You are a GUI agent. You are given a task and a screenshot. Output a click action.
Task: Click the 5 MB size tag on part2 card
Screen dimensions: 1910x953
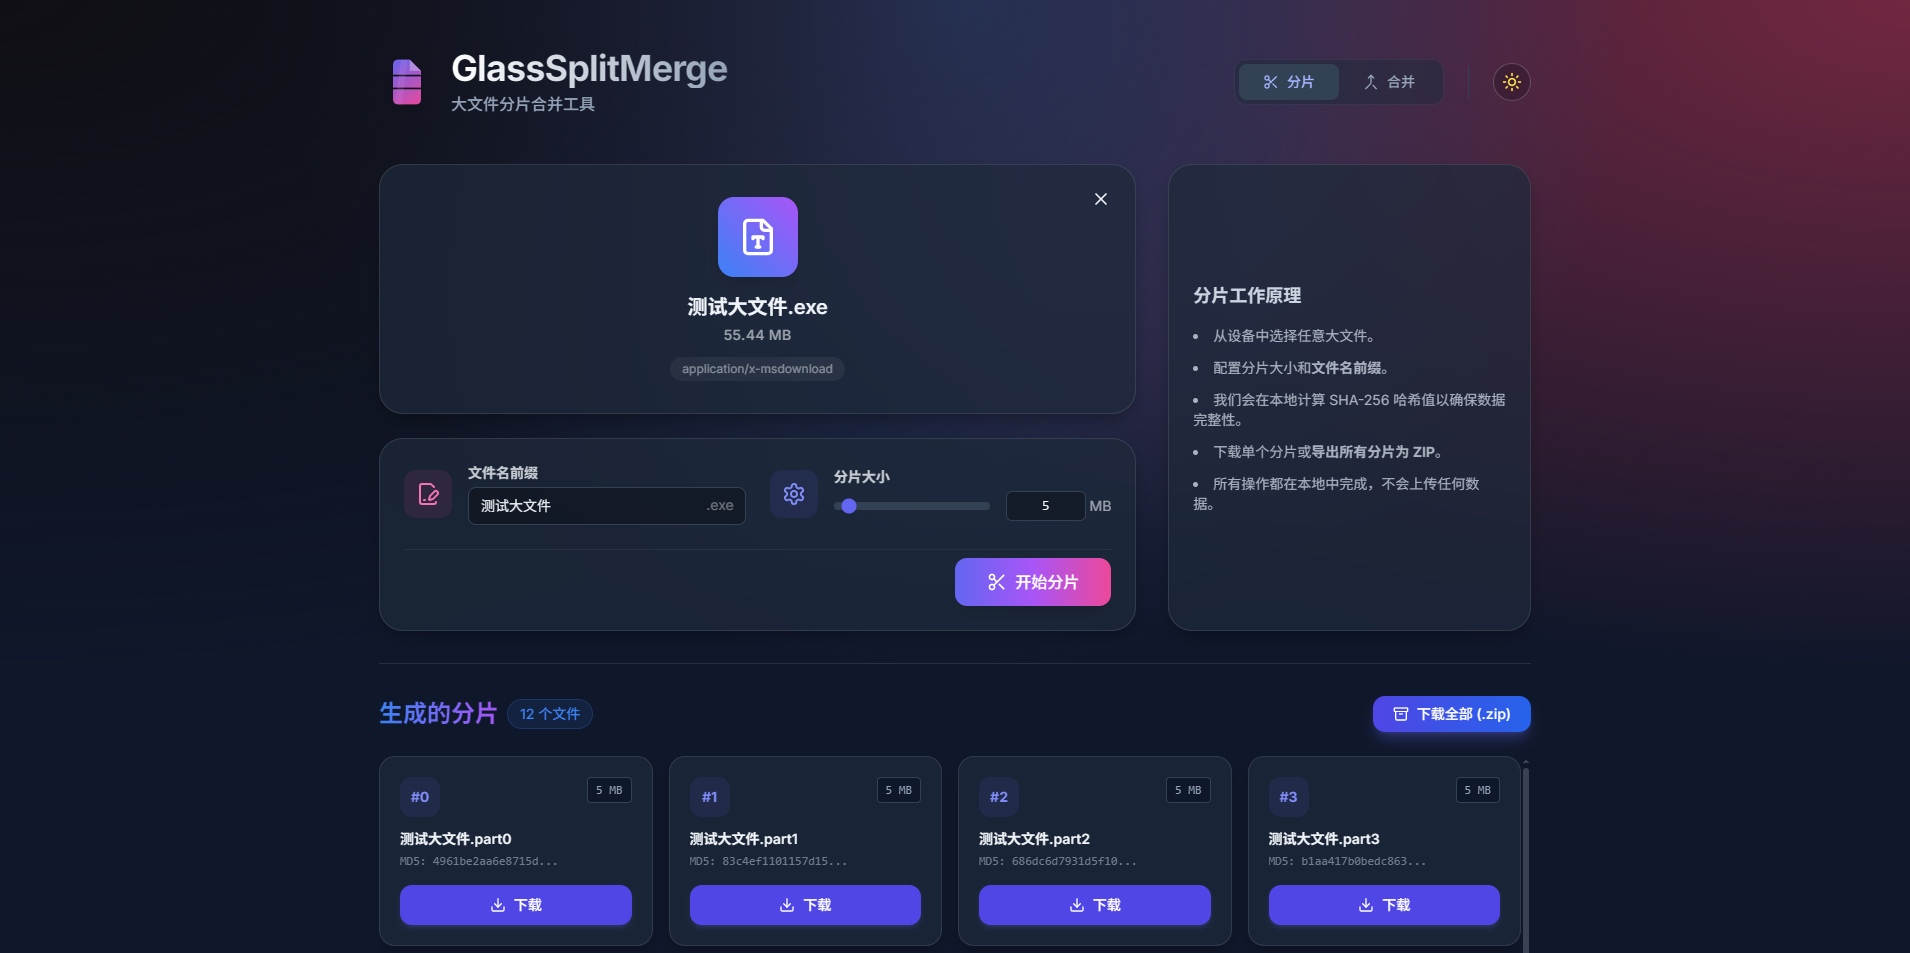pos(1188,790)
